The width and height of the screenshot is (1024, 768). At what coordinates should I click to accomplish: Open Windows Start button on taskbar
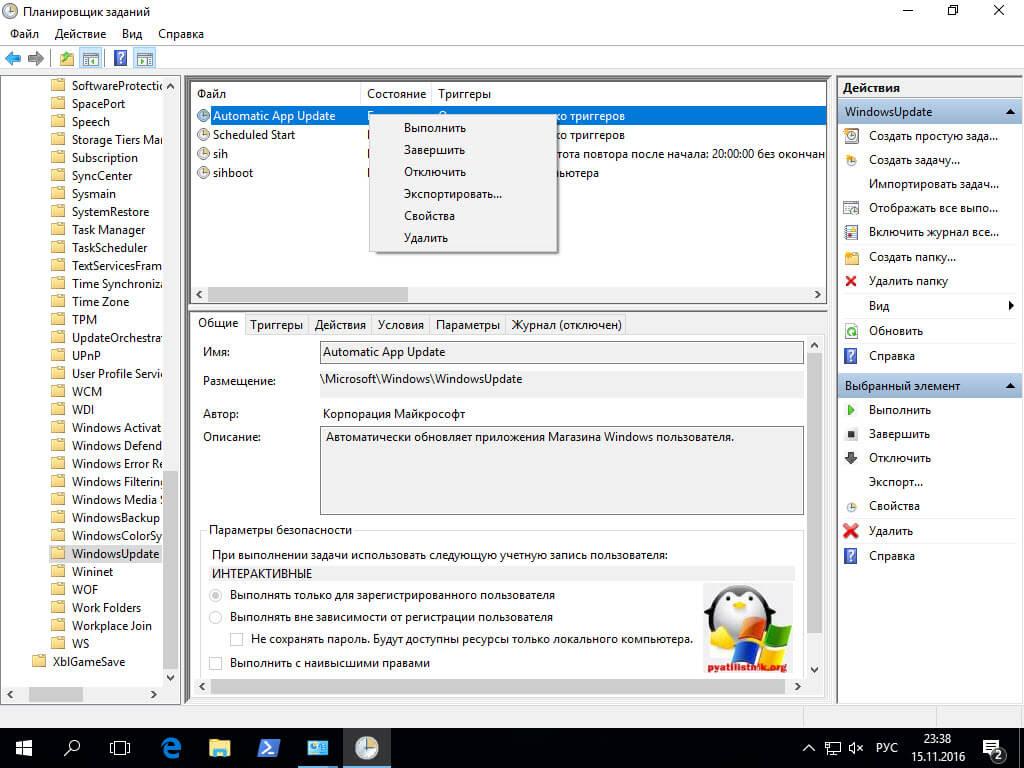coord(23,748)
